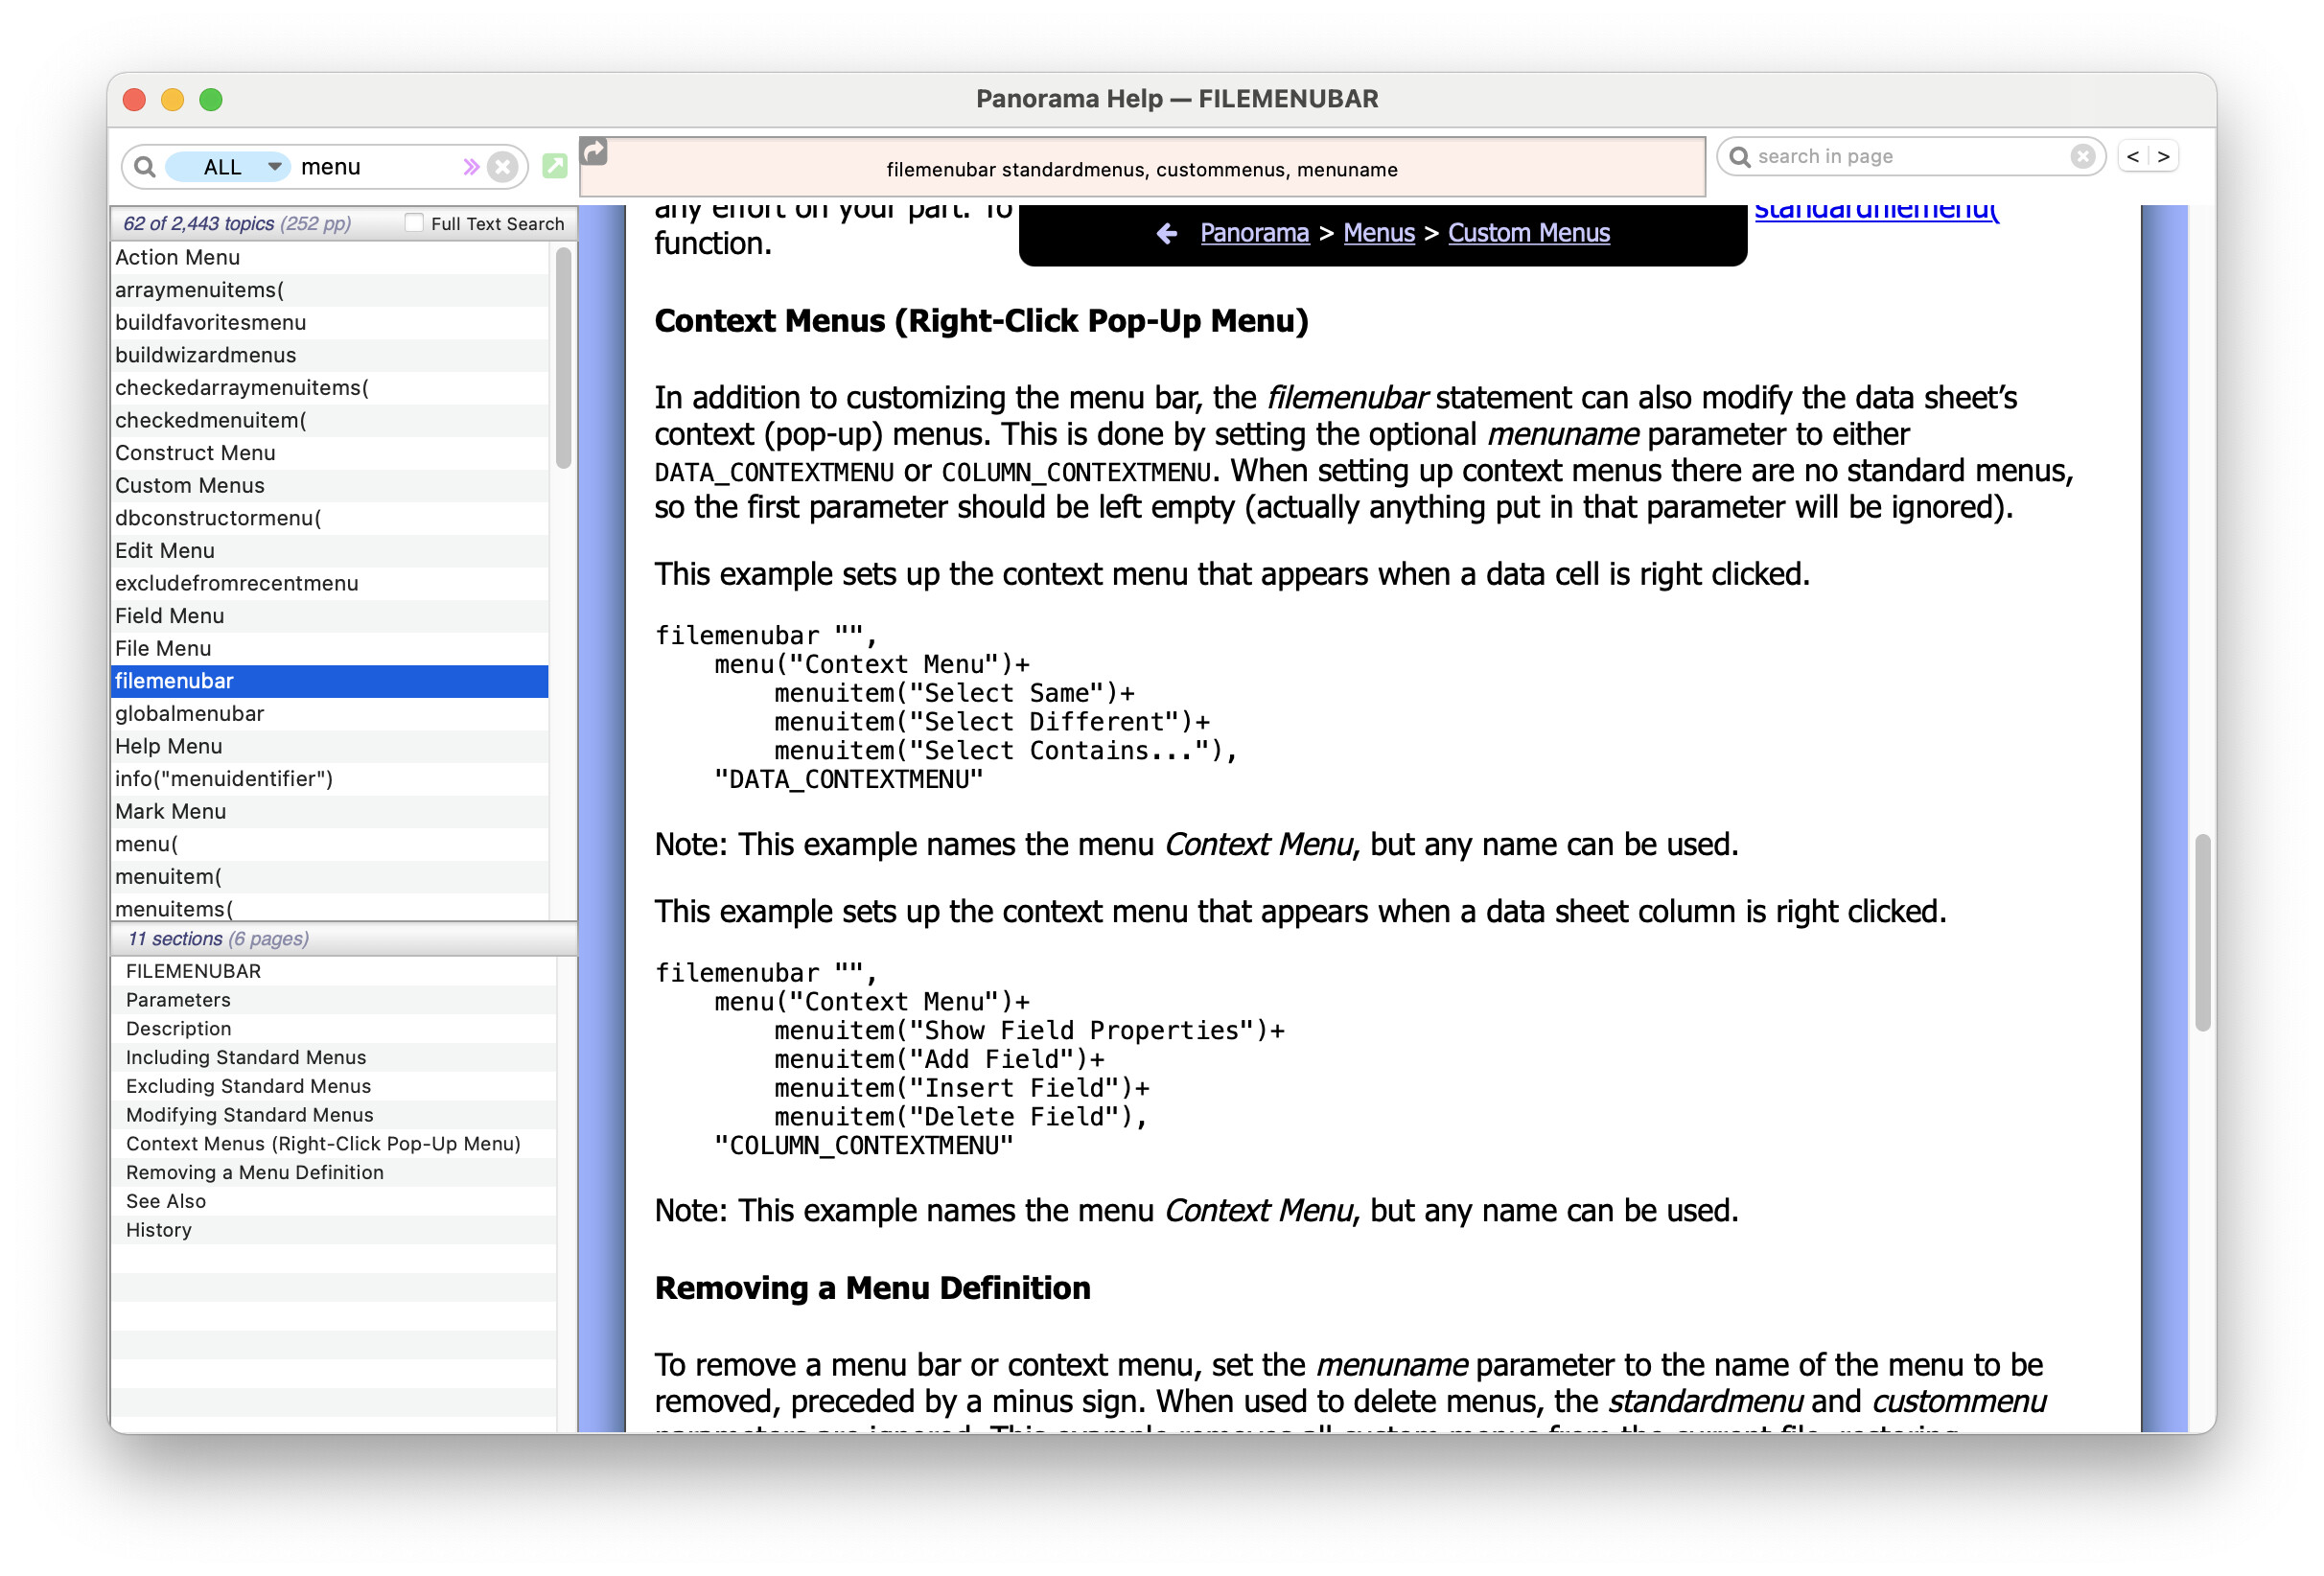This screenshot has width=2324, height=1576.
Task: Select the menuitem( topic
Action: (329, 877)
